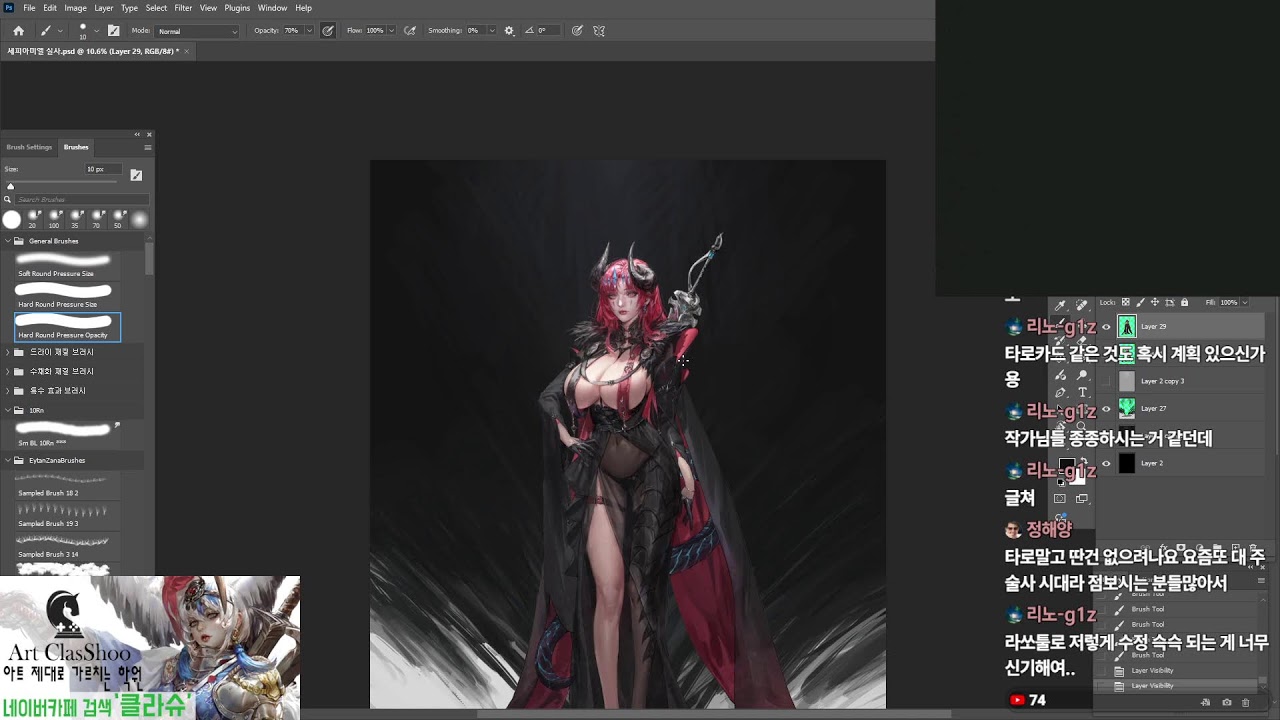Image resolution: width=1280 pixels, height=720 pixels.
Task: Open the Image menu
Action: point(76,8)
